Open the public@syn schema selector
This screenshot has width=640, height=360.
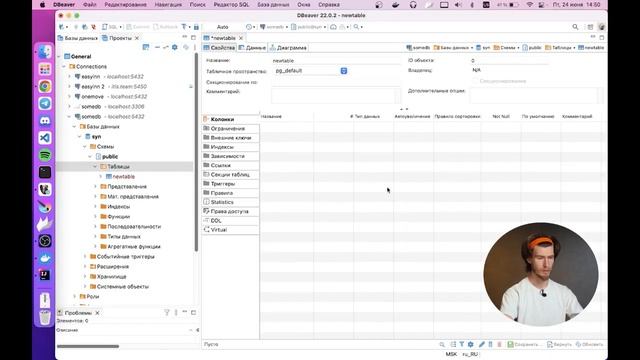click(309, 27)
